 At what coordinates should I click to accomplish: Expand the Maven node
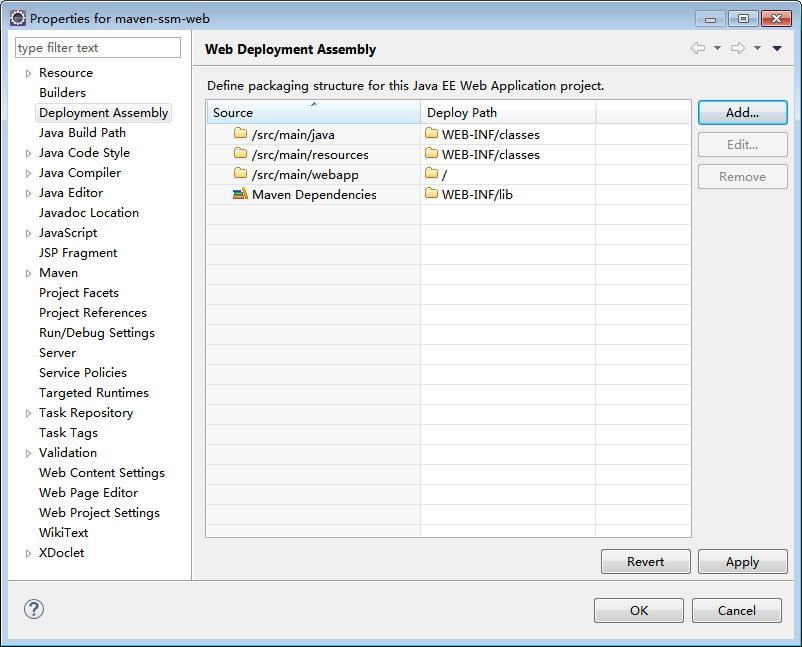tap(29, 273)
